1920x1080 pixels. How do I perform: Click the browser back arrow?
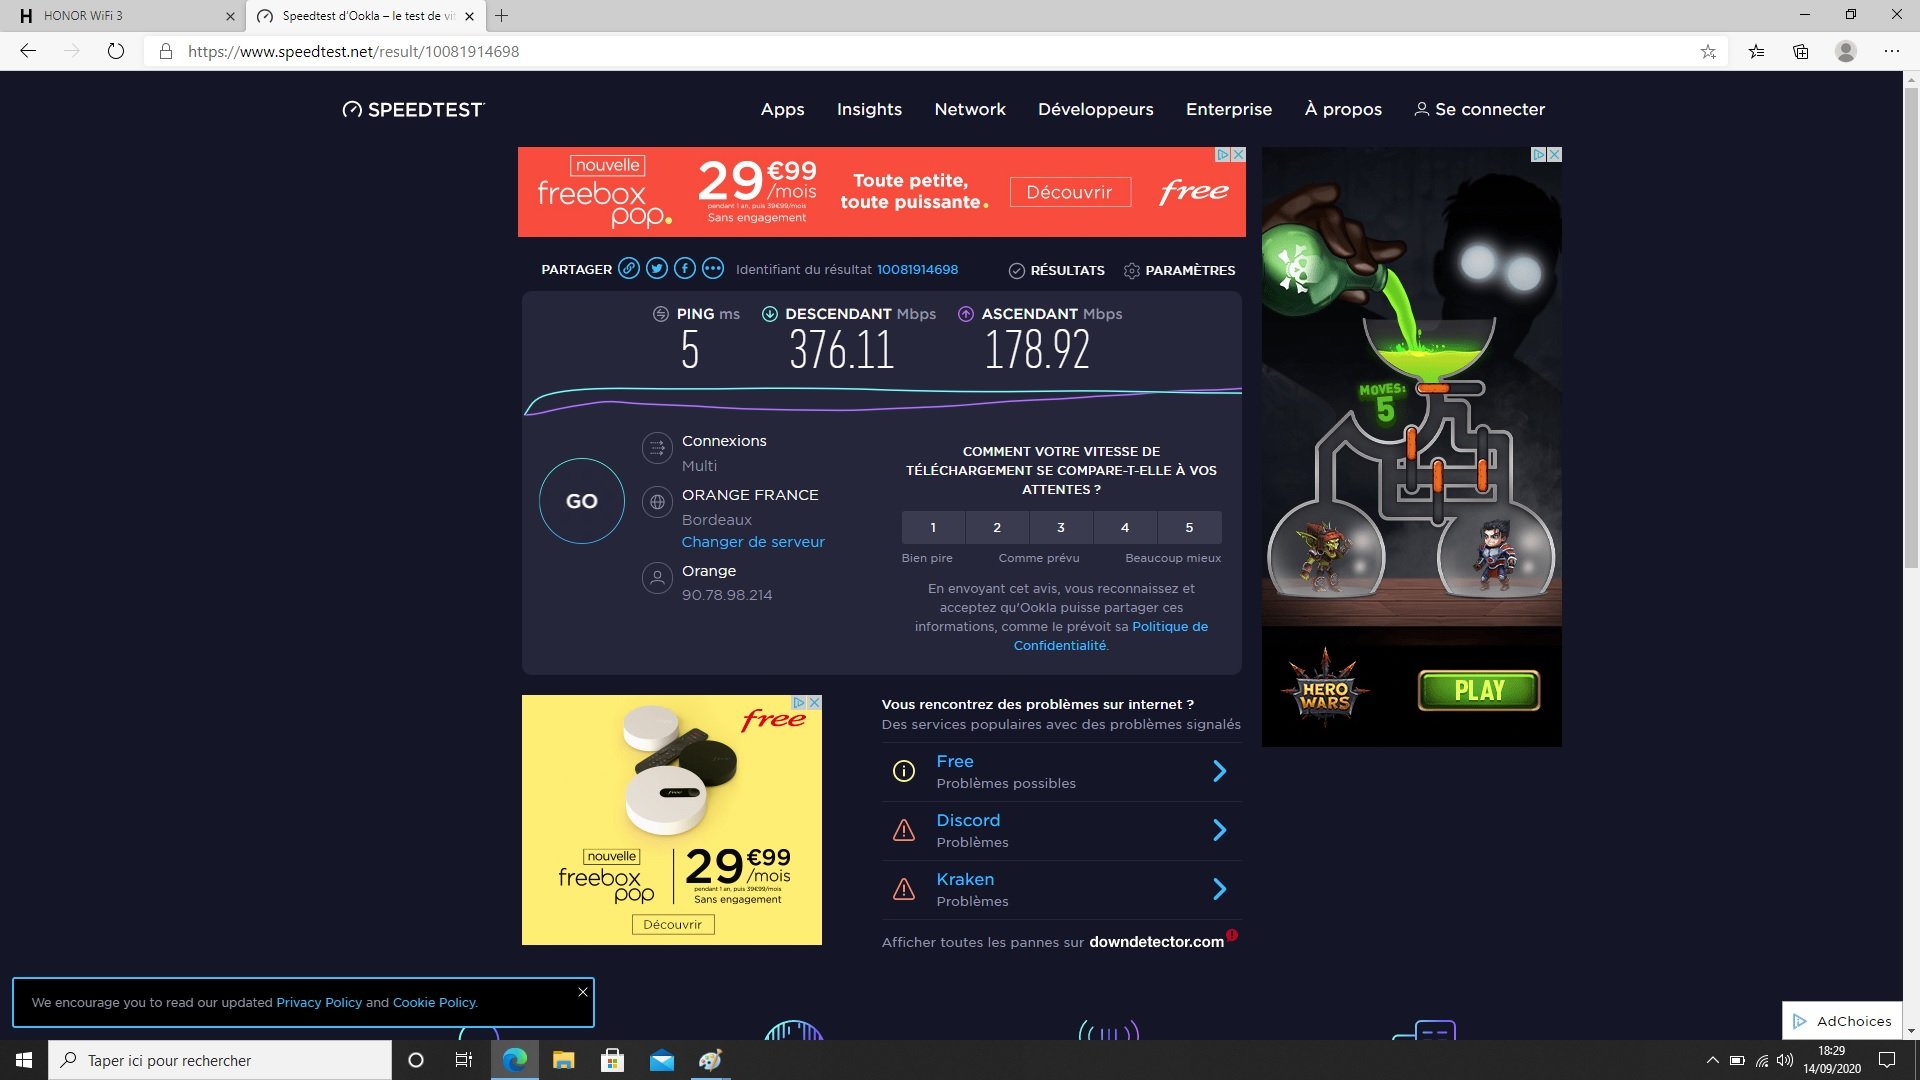tap(28, 51)
